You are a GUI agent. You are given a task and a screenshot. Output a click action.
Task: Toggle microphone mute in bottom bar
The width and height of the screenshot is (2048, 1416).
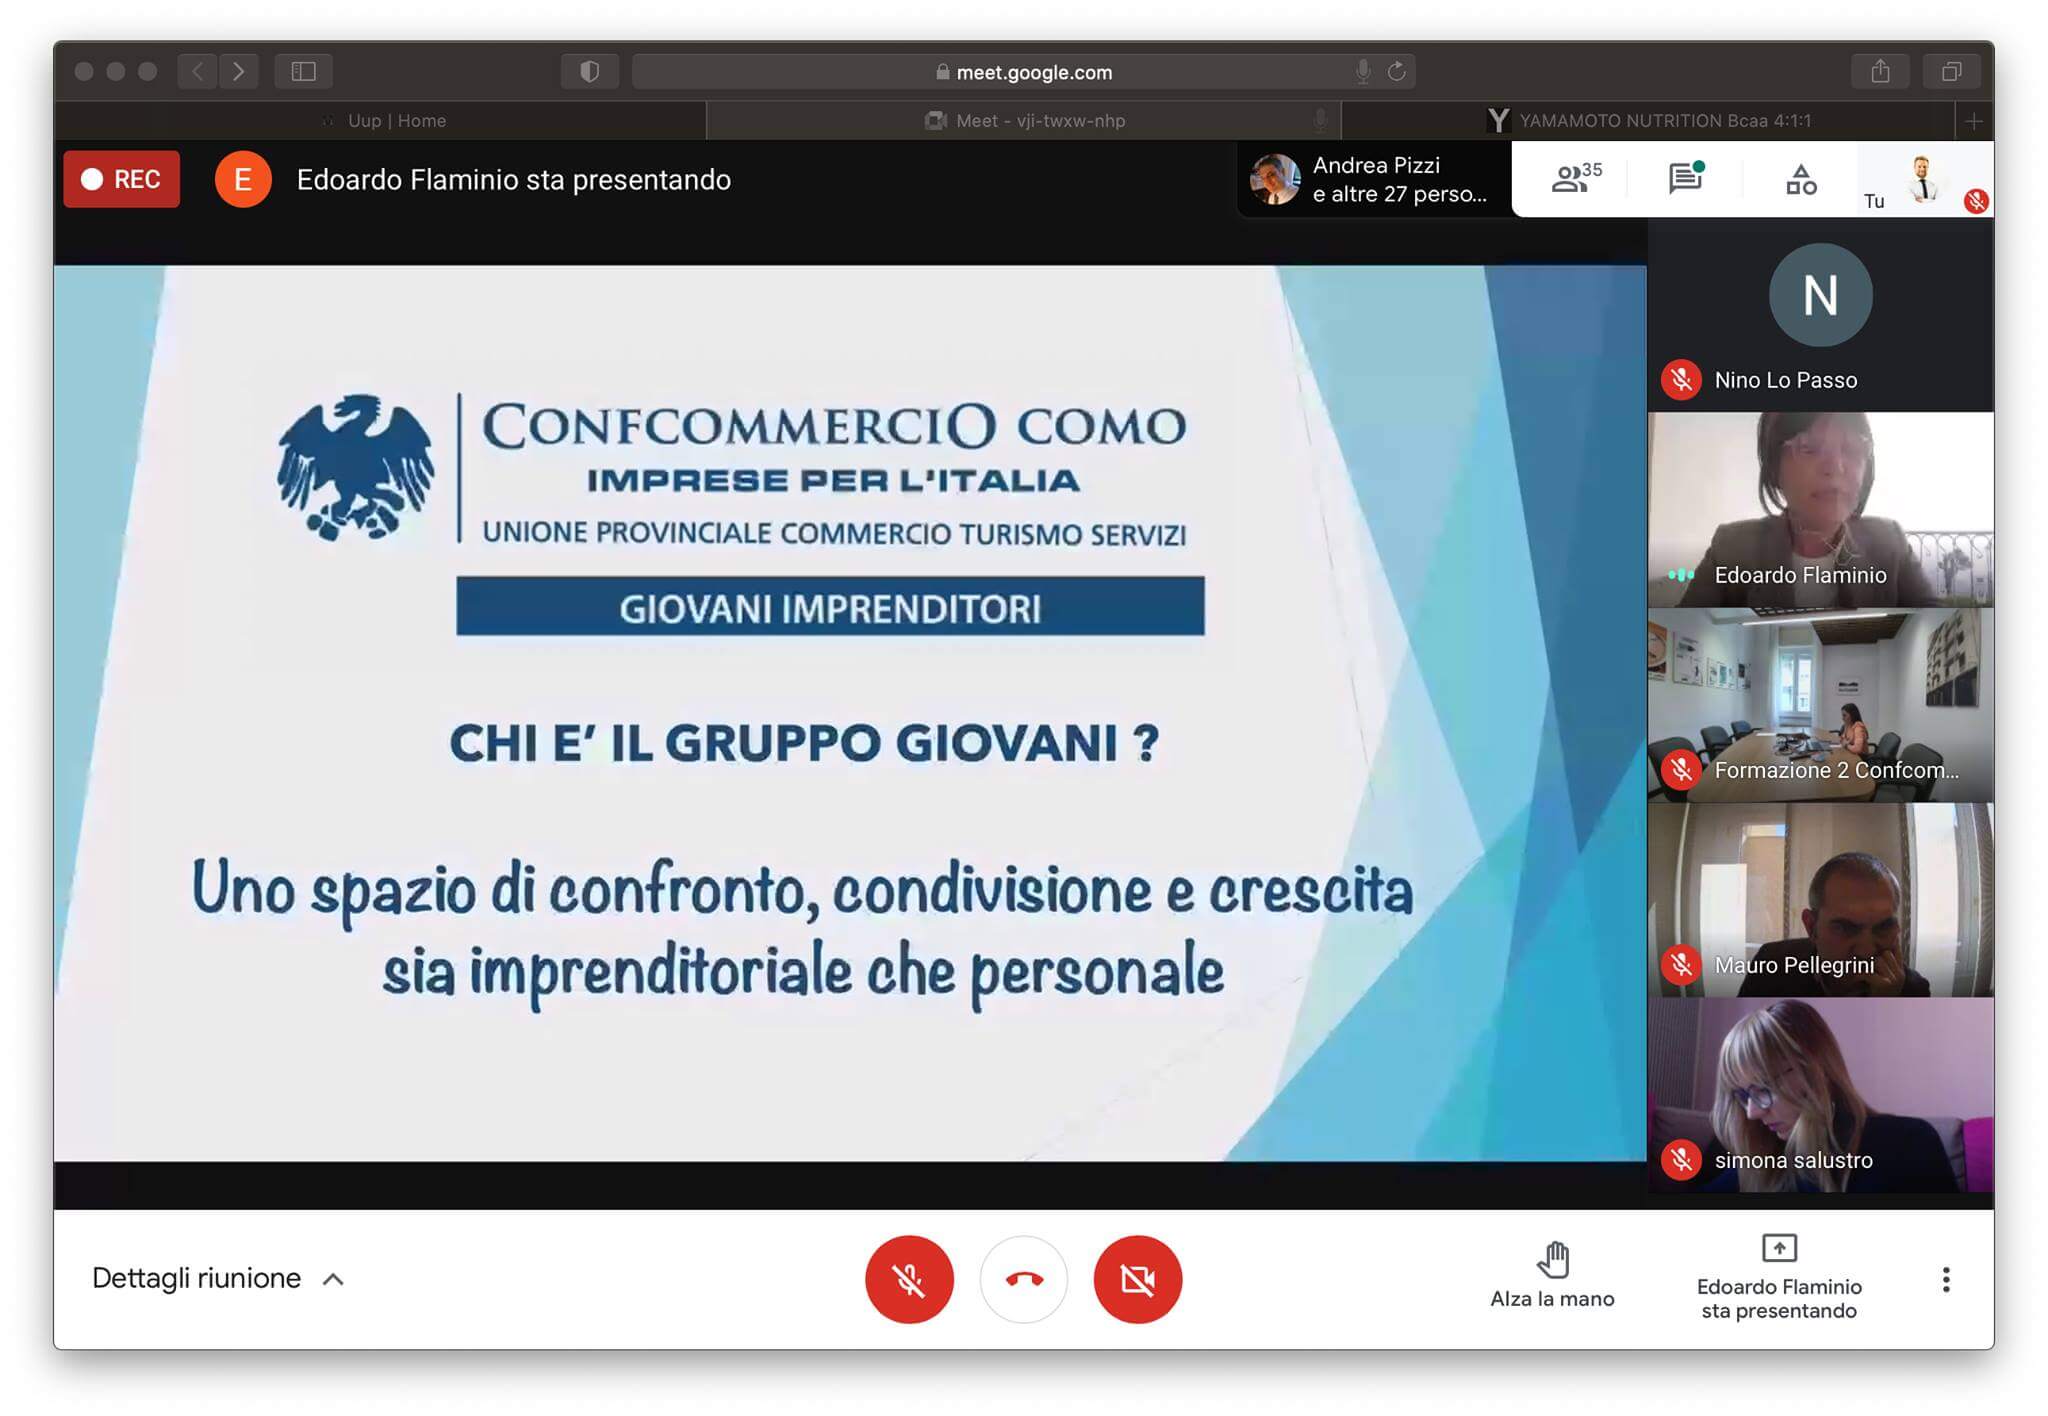tap(909, 1279)
